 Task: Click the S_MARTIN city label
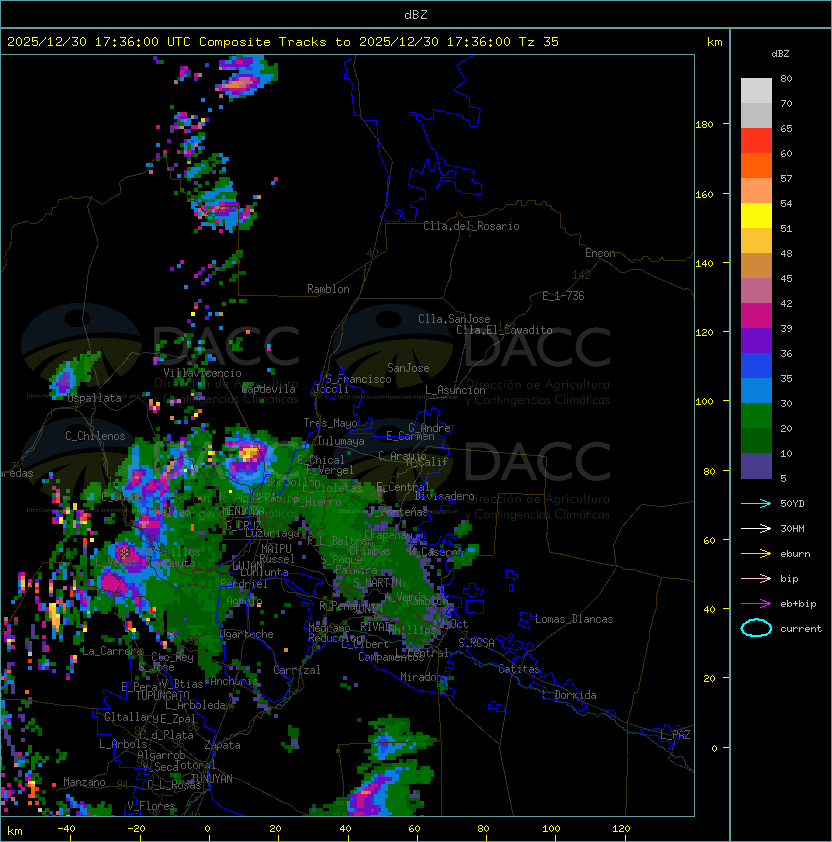[x=378, y=583]
